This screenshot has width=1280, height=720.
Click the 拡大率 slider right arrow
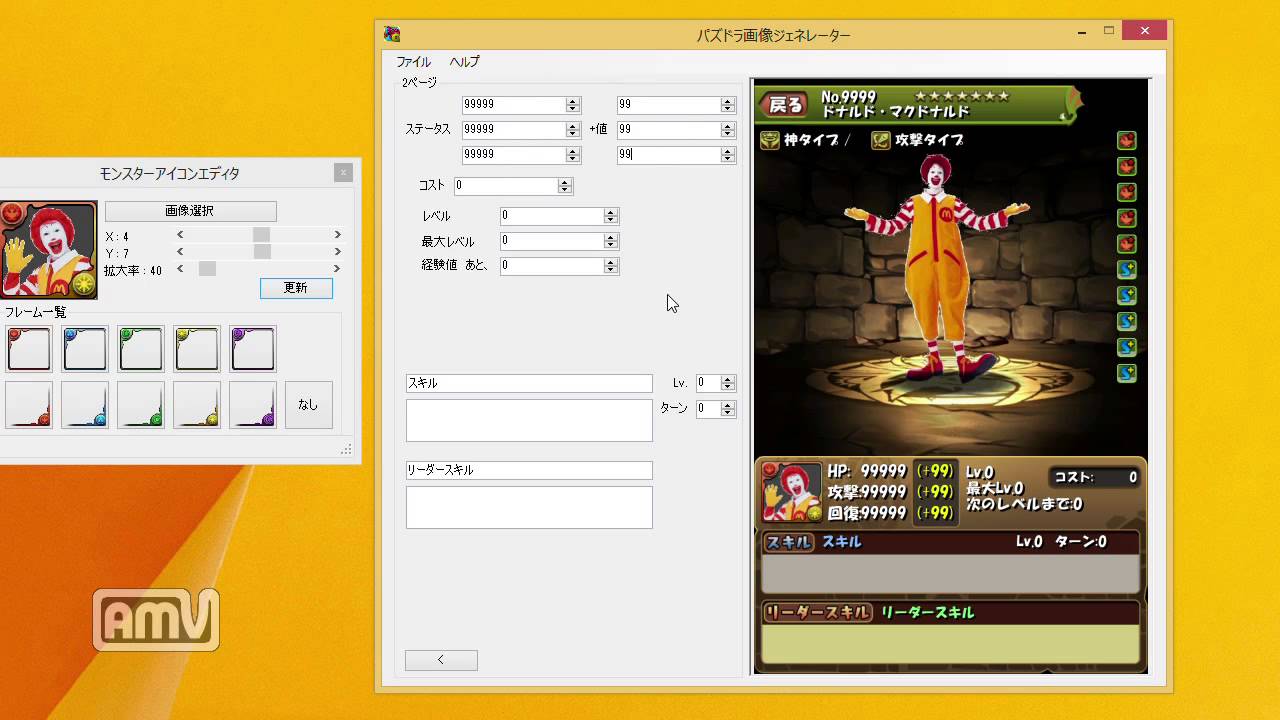(337, 269)
